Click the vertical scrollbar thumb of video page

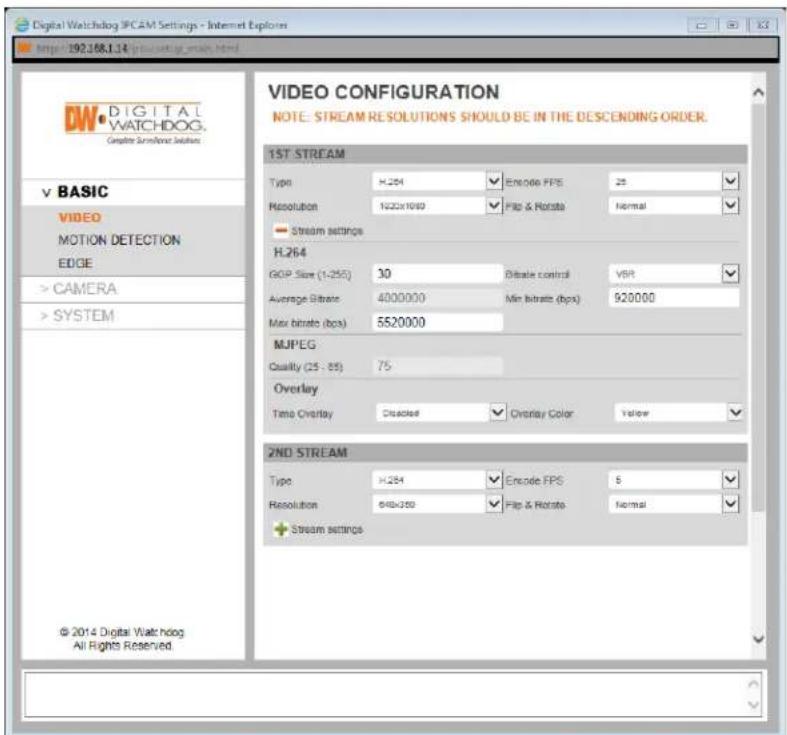pos(758,307)
